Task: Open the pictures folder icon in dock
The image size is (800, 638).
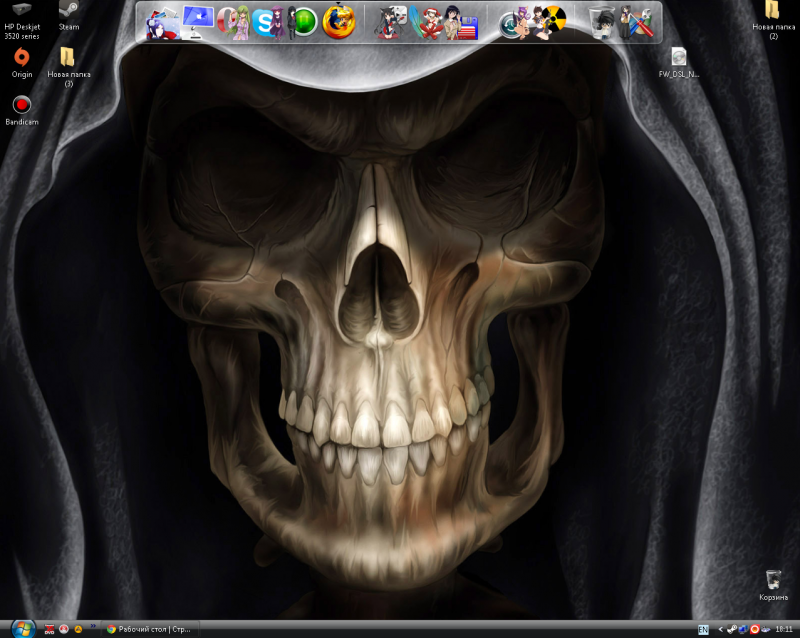Action: tap(161, 24)
